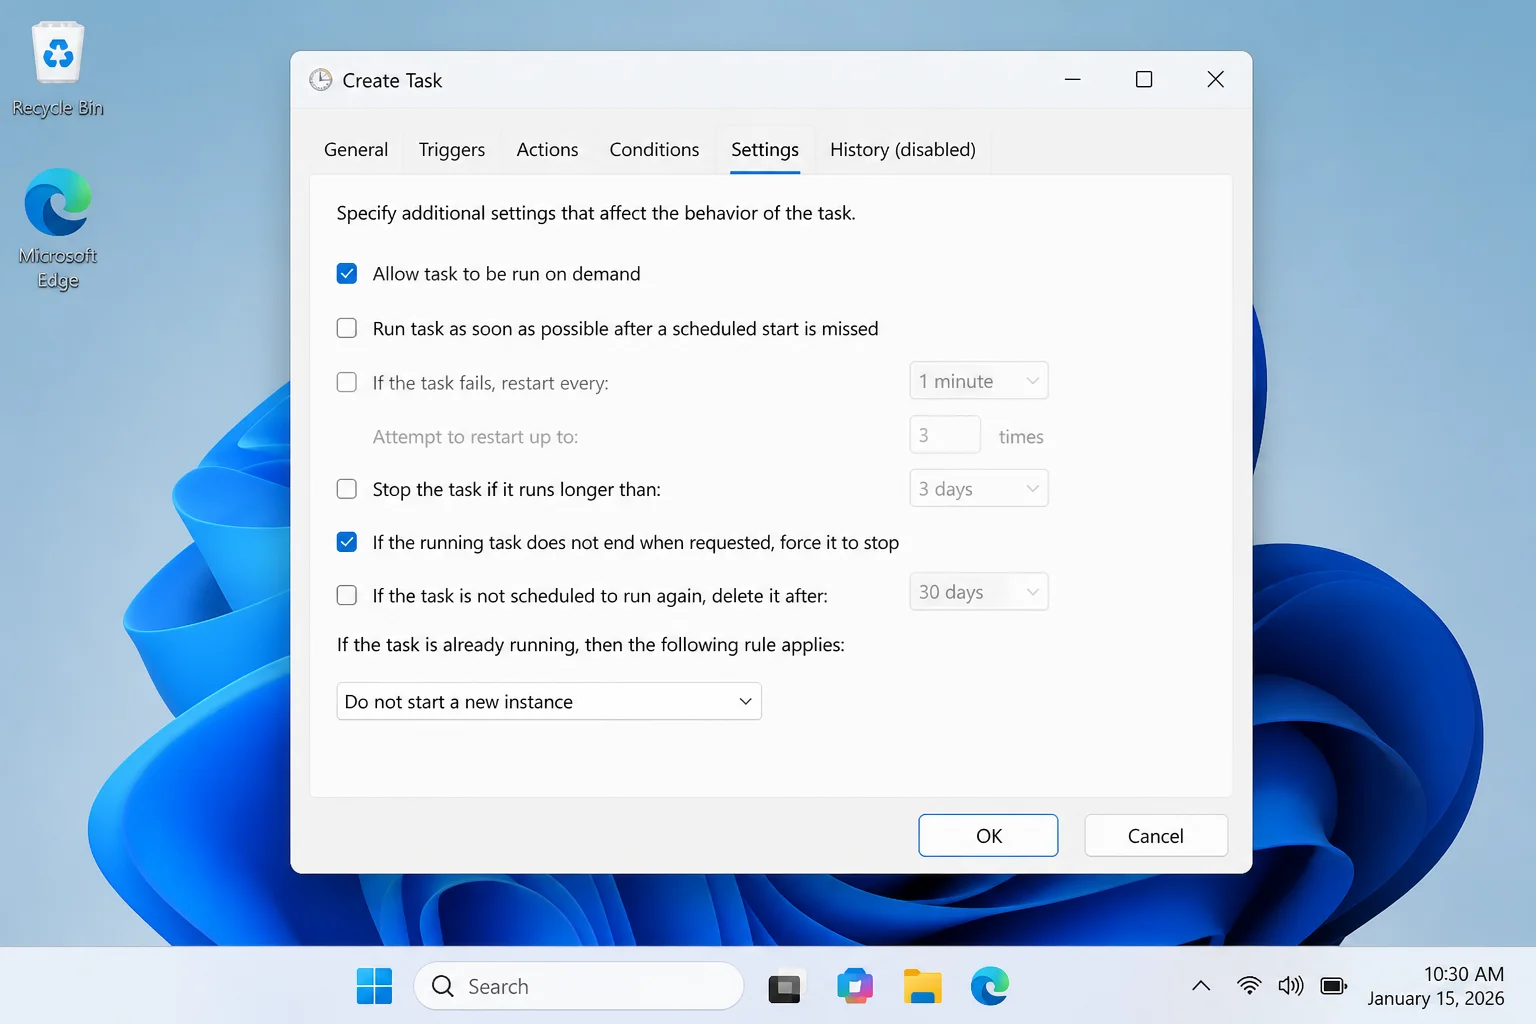This screenshot has width=1536, height=1024.
Task: Confirm the task with OK button
Action: [x=988, y=835]
